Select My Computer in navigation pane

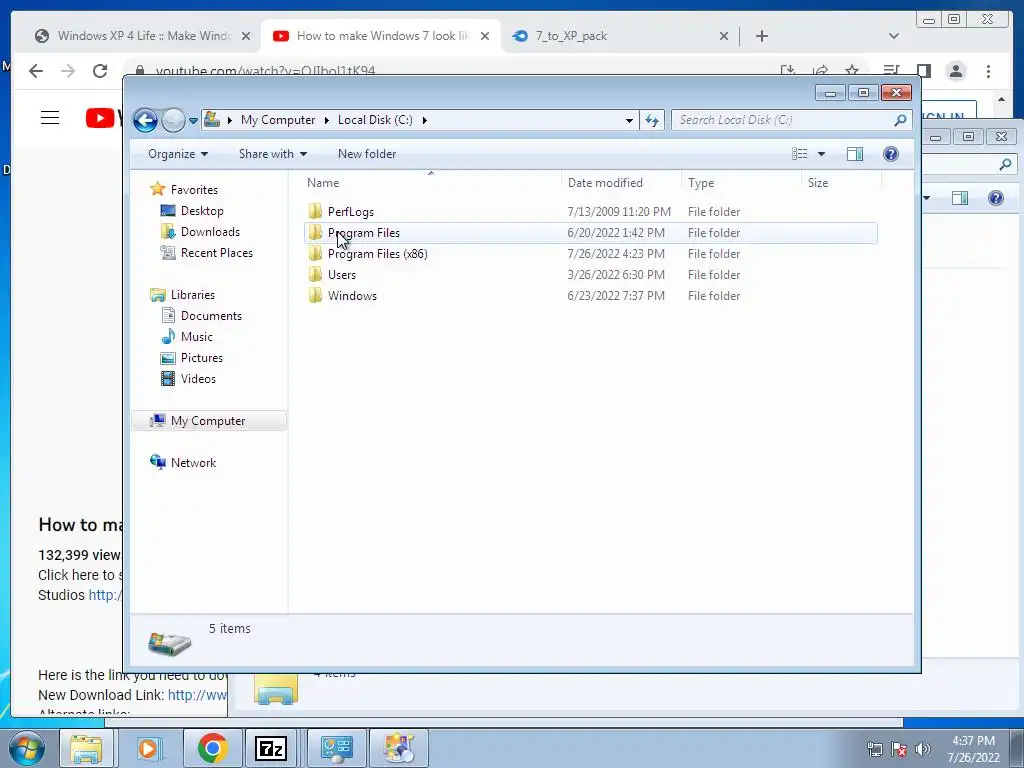[x=208, y=421]
